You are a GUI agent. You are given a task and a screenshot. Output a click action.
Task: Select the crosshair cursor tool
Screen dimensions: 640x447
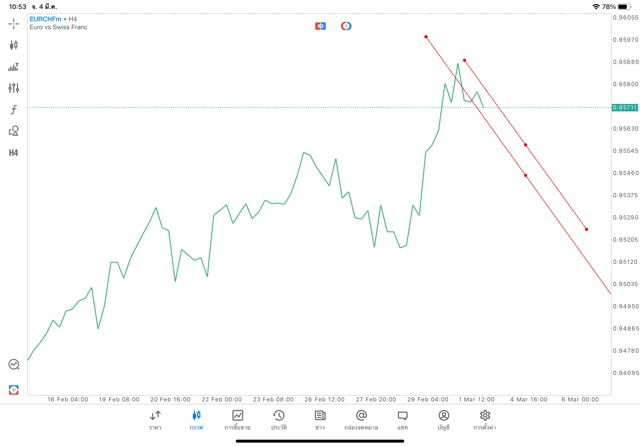[x=14, y=23]
